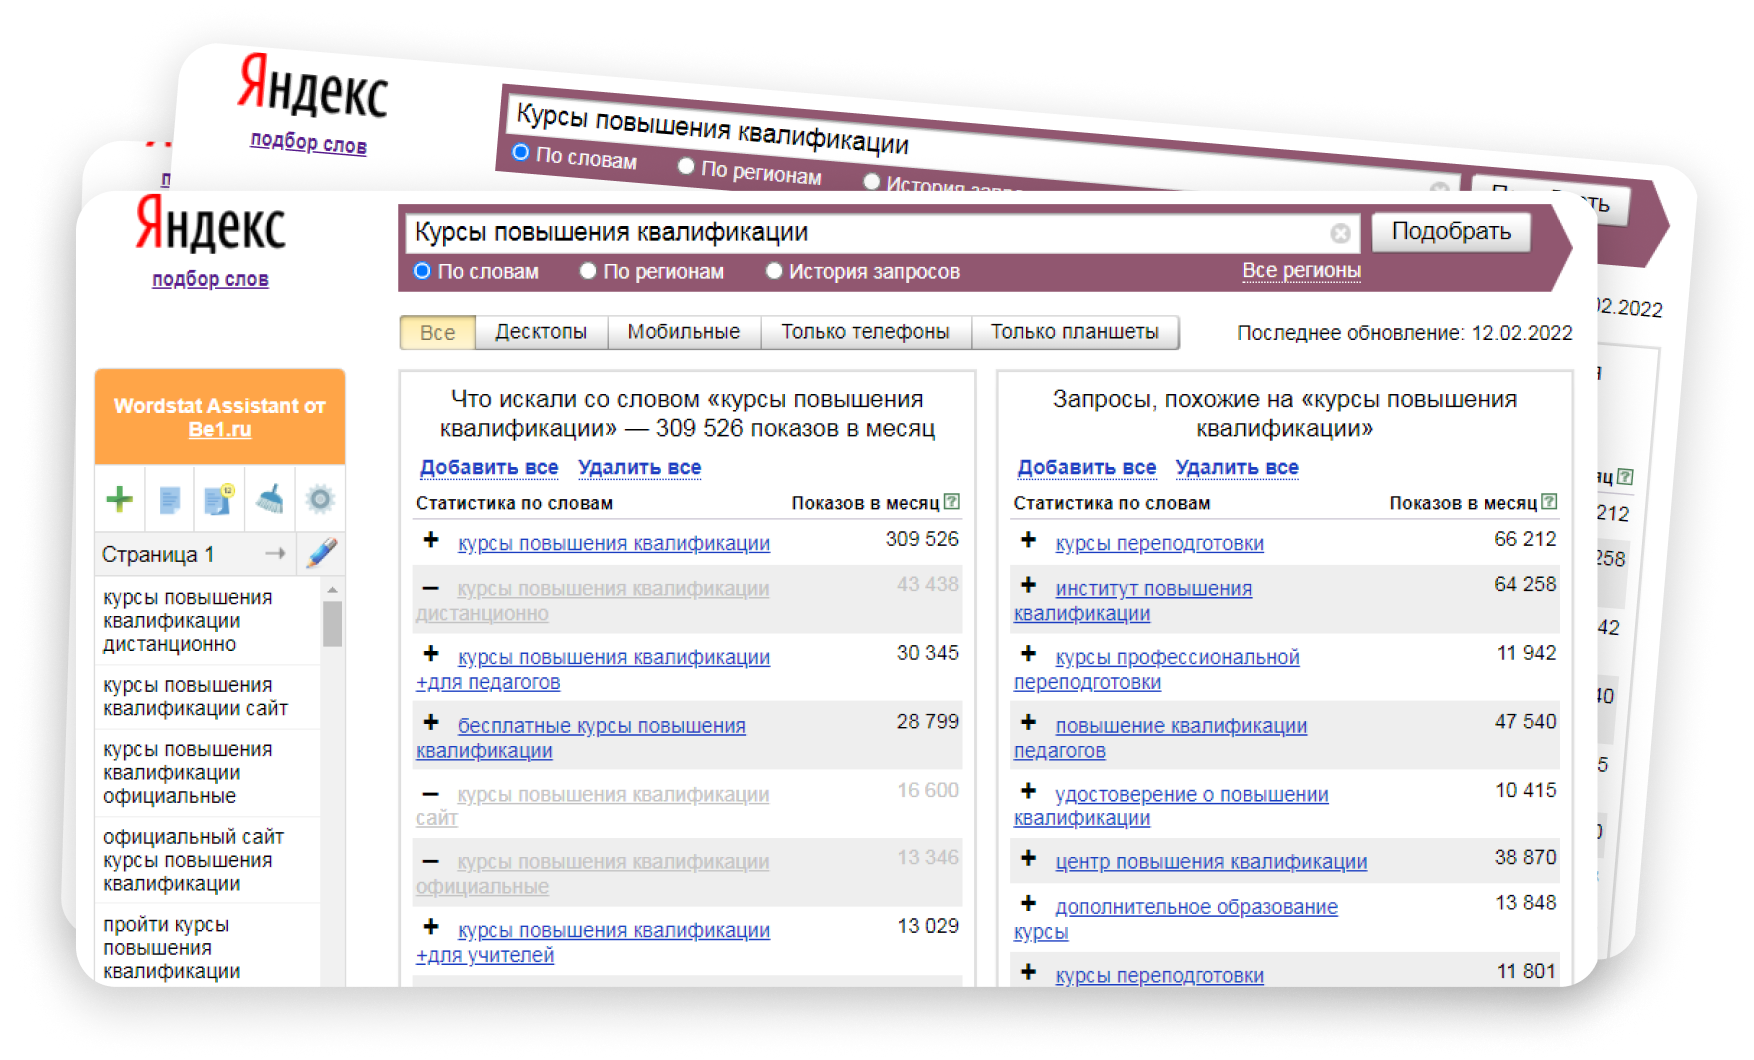Add 'курсы повышения квалификации +для учителей' via plus

431,927
